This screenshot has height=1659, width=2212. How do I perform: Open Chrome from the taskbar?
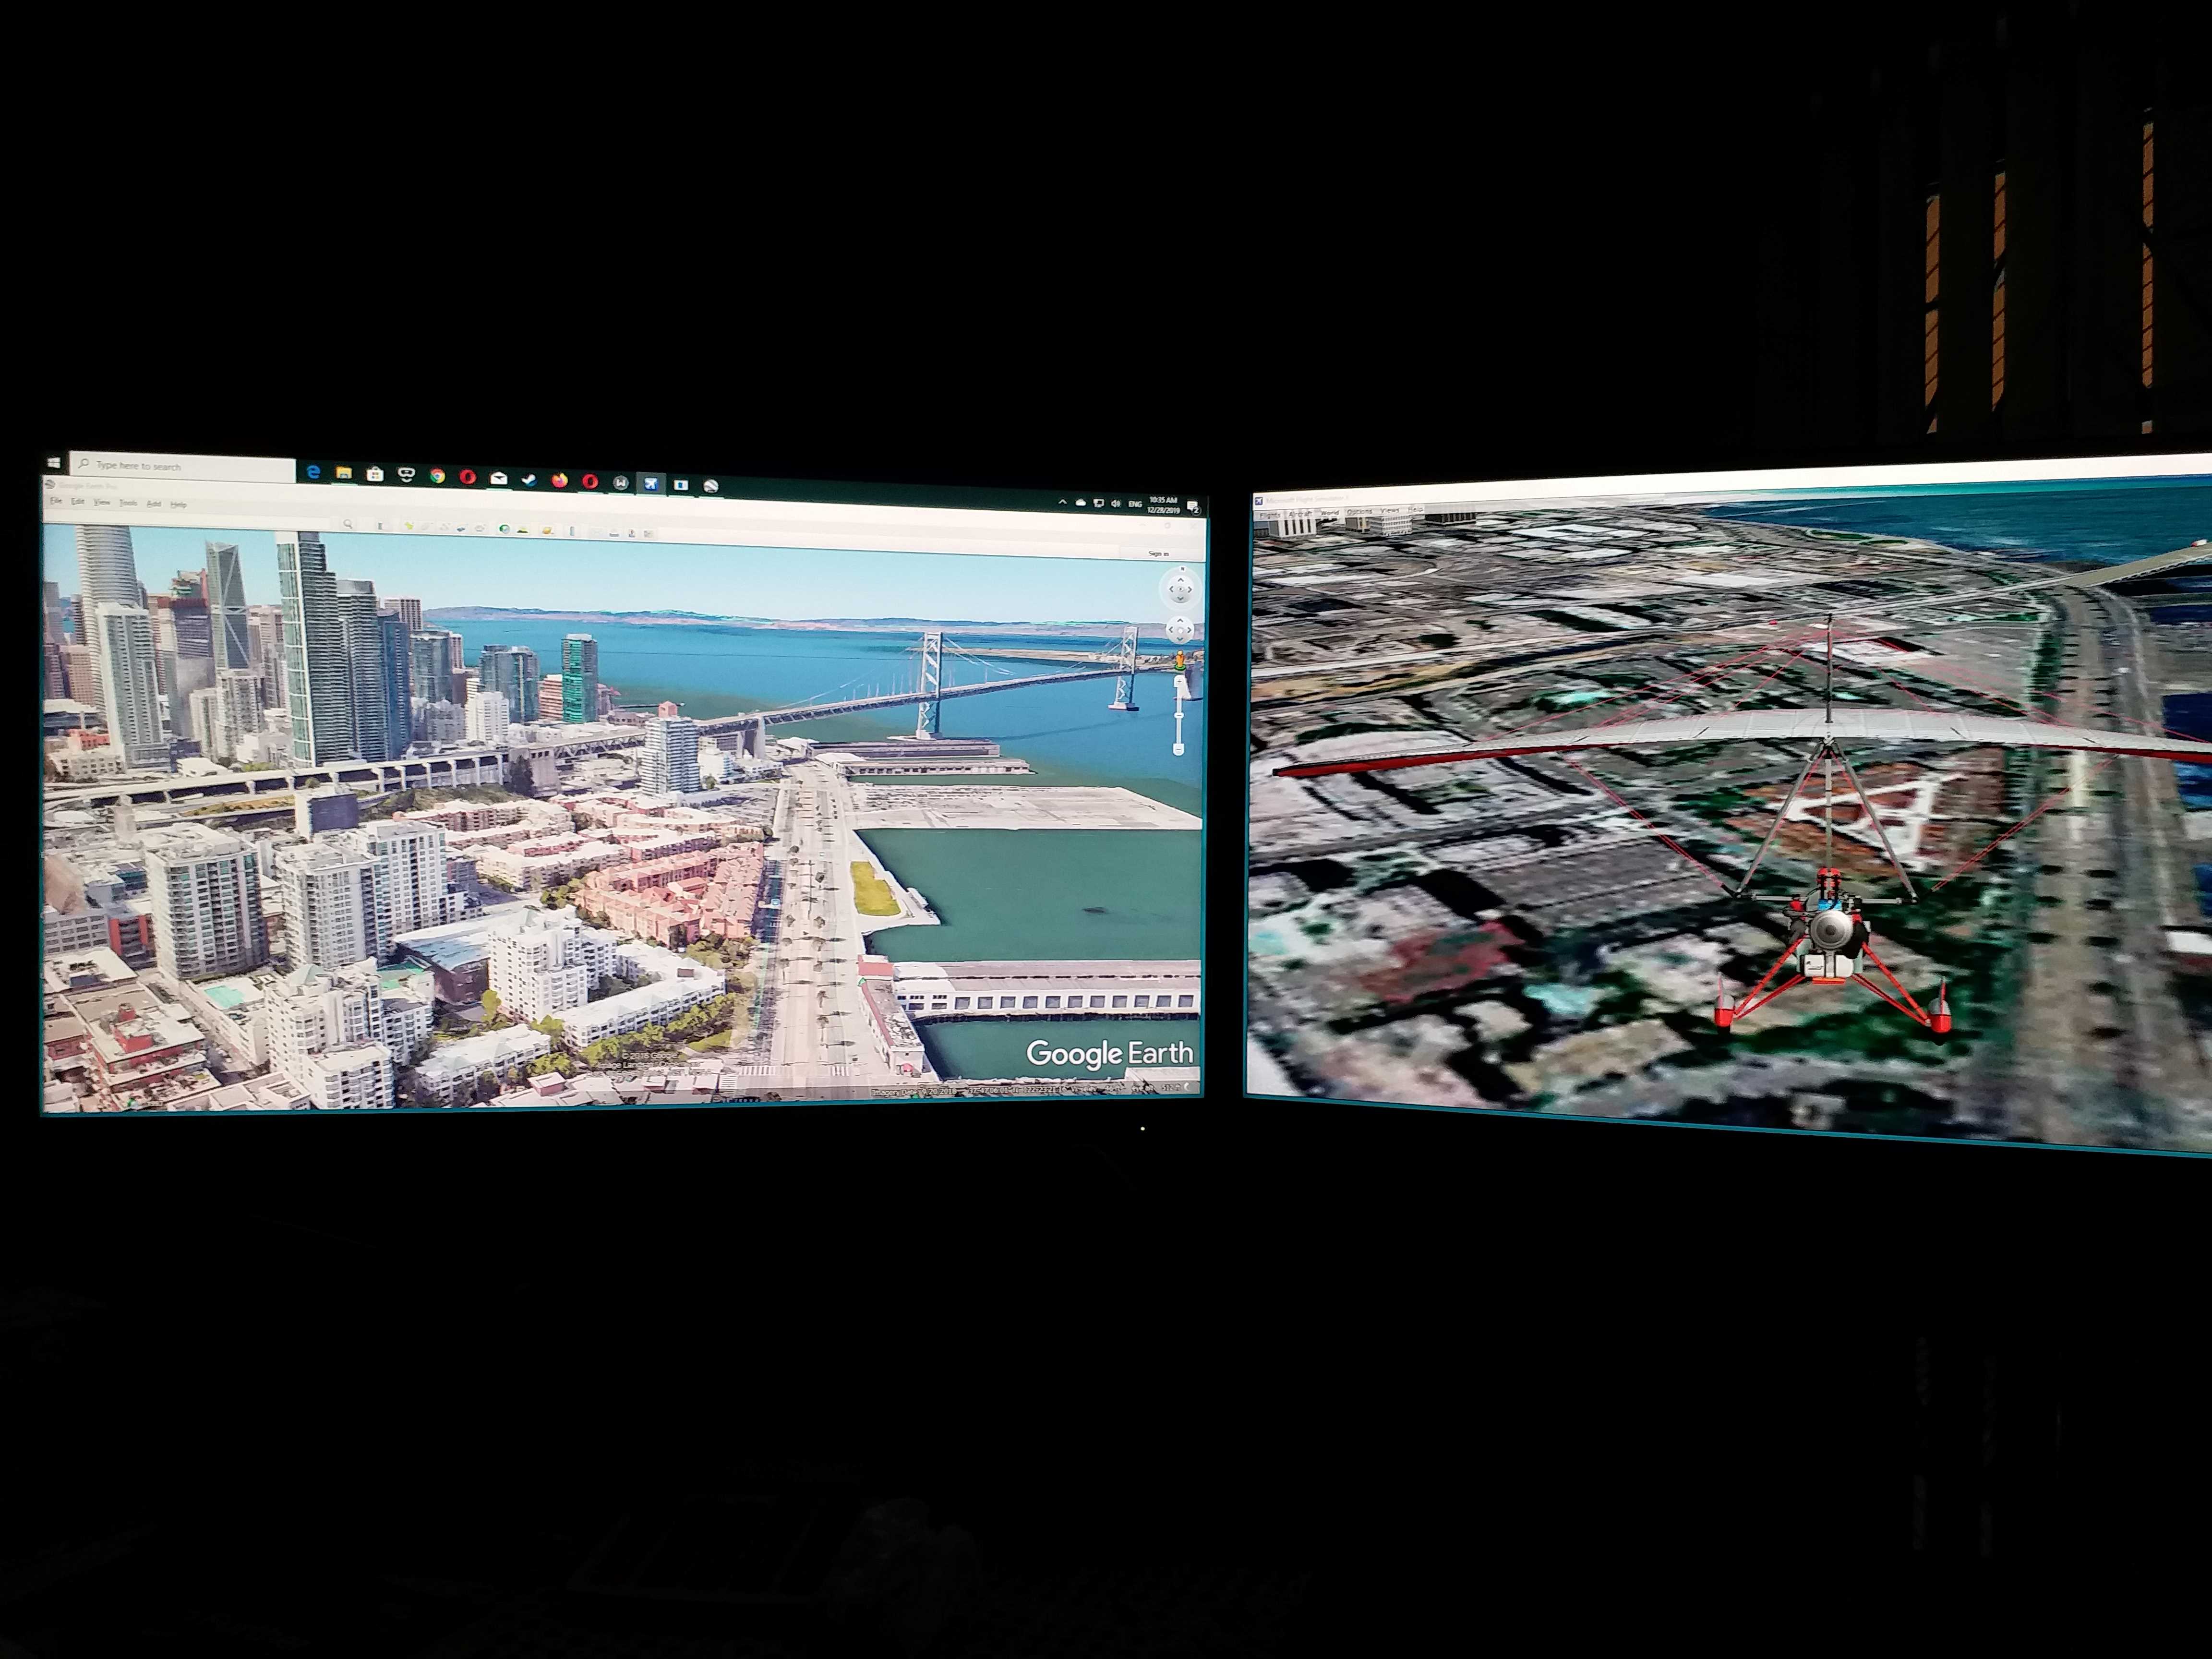437,476
